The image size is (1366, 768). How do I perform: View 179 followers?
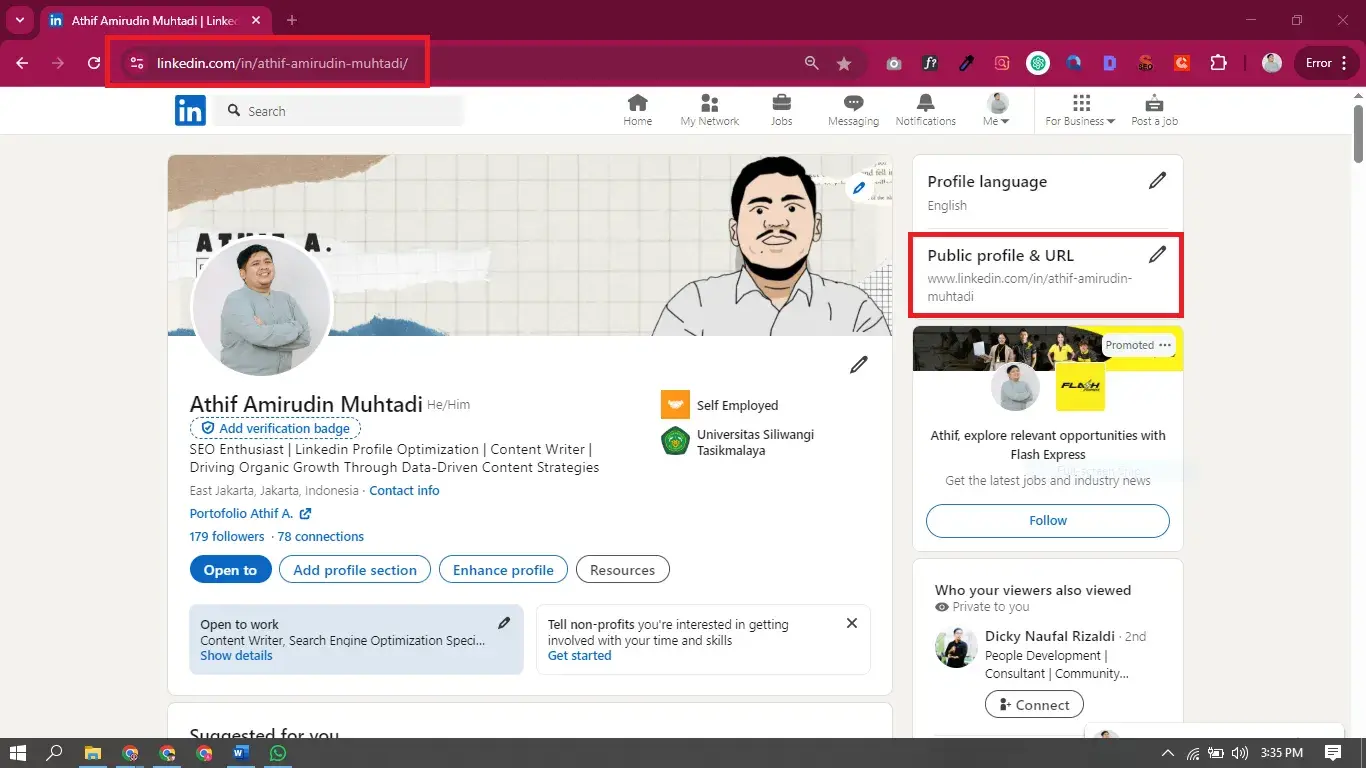click(x=227, y=537)
